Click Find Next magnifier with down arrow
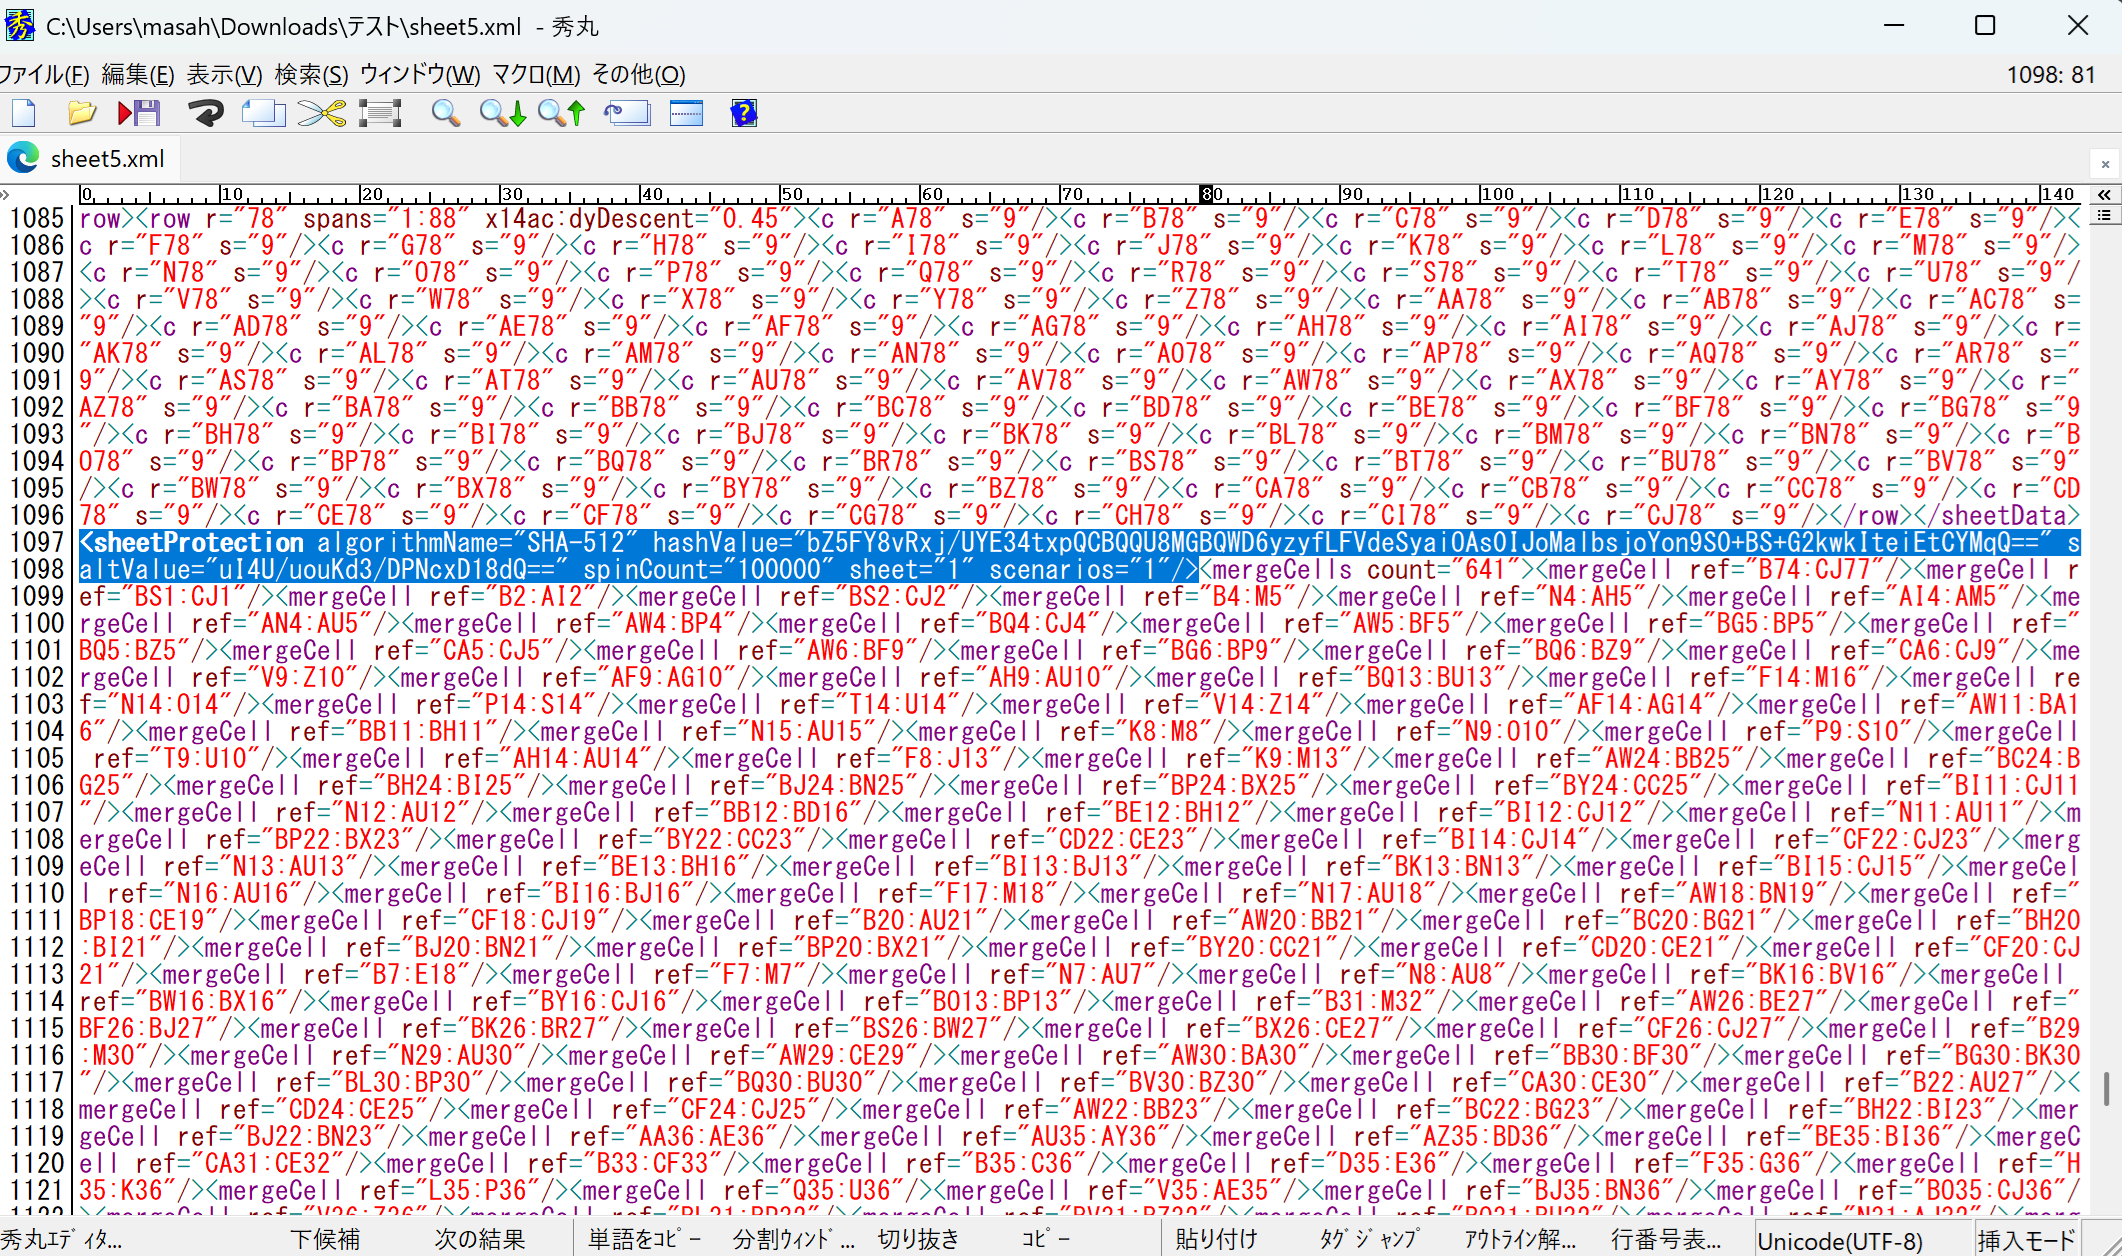Viewport: 2122px width, 1256px height. (502, 113)
